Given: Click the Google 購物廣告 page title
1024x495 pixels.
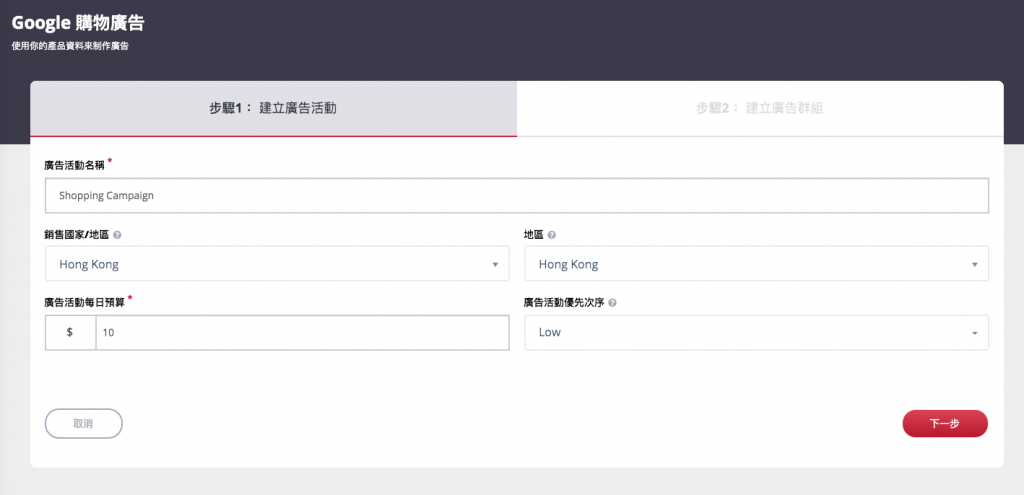Looking at the screenshot, I should [x=78, y=23].
